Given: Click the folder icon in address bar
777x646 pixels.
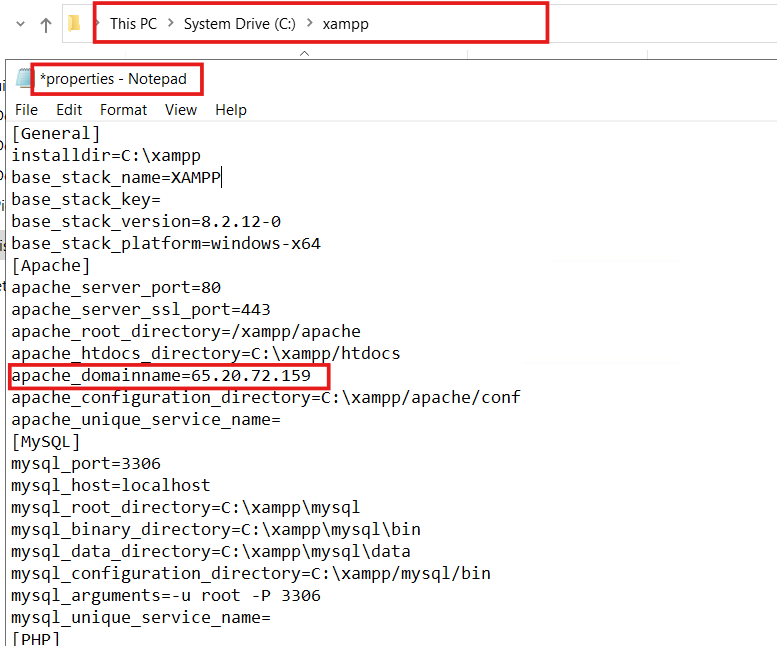Looking at the screenshot, I should [x=74, y=23].
